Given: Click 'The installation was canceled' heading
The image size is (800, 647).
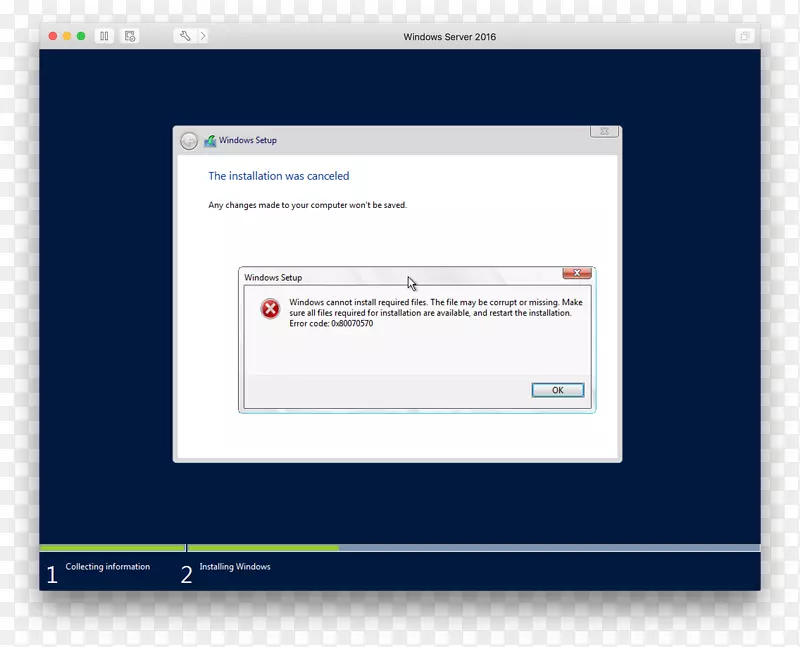Looking at the screenshot, I should pos(279,176).
